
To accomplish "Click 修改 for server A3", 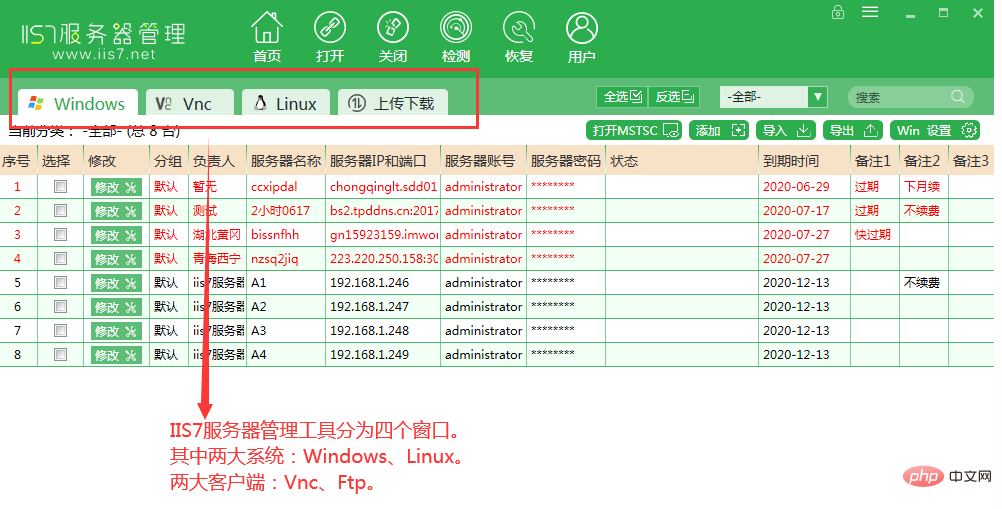I will (116, 331).
